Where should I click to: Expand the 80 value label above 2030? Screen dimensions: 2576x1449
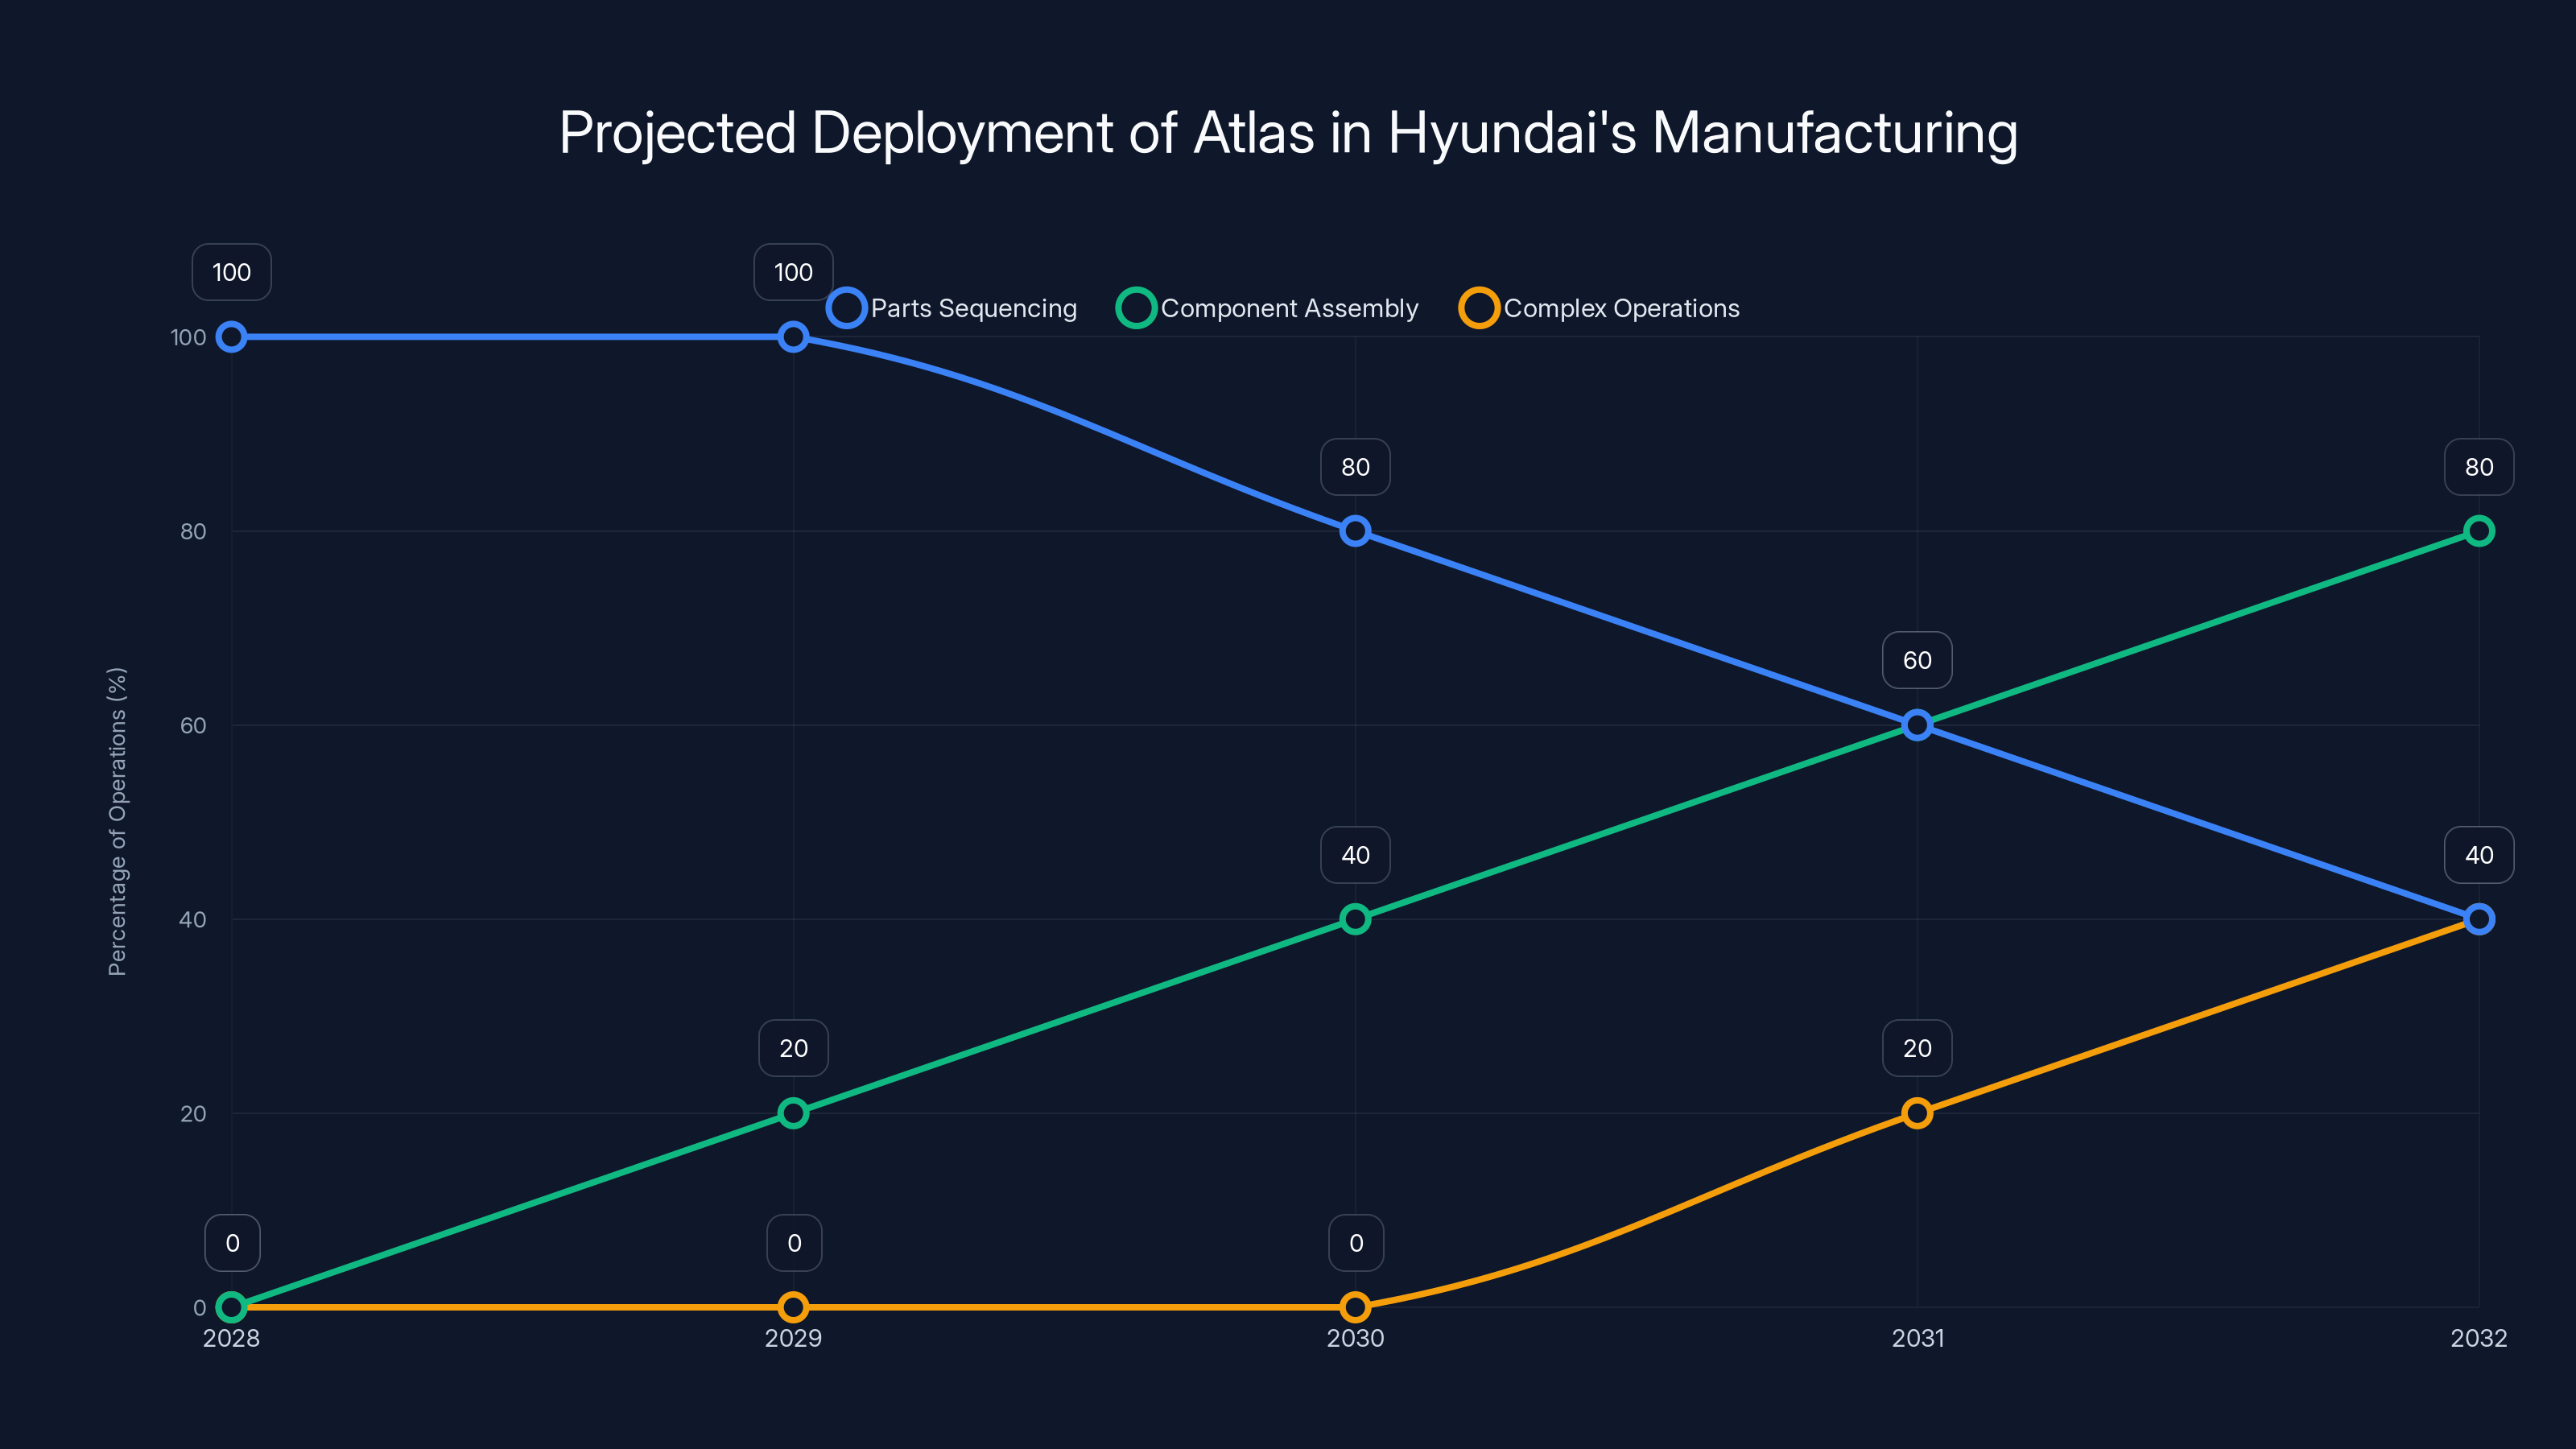[1355, 466]
